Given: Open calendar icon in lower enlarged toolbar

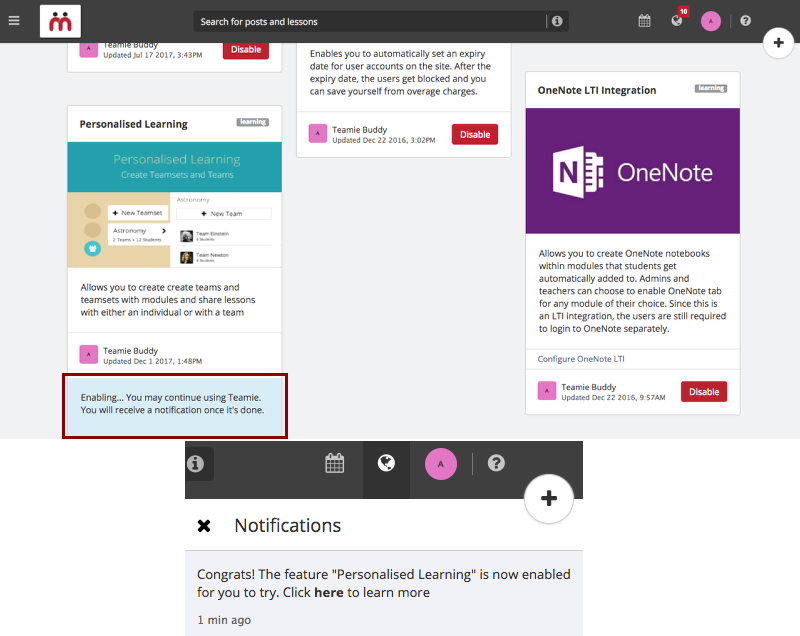Looking at the screenshot, I should pos(335,463).
